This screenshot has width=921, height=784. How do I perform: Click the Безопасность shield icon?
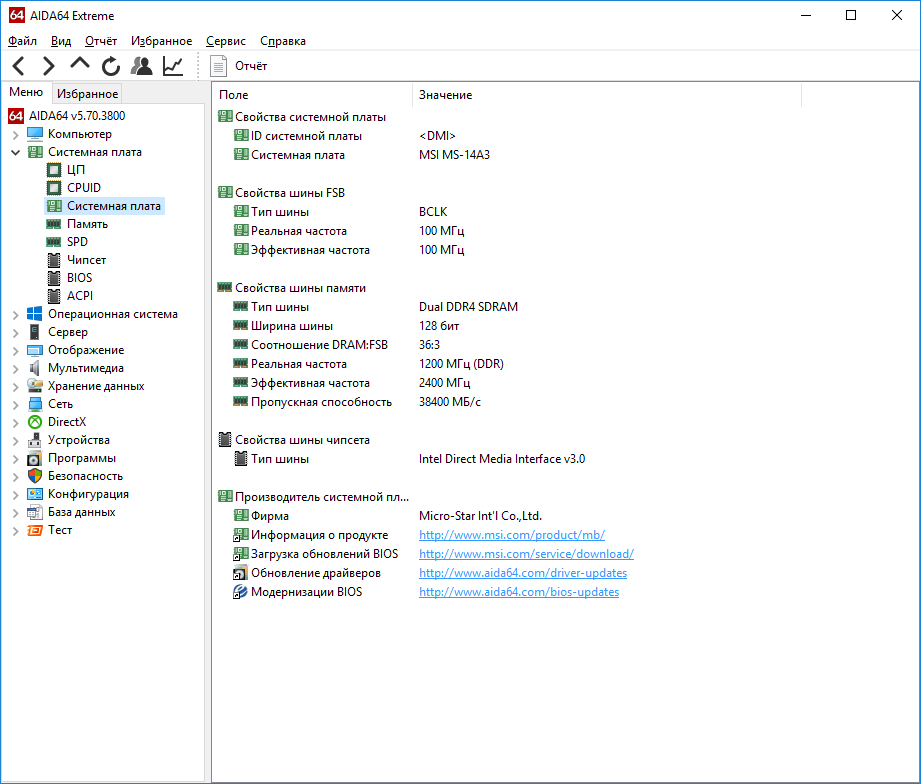click(35, 476)
